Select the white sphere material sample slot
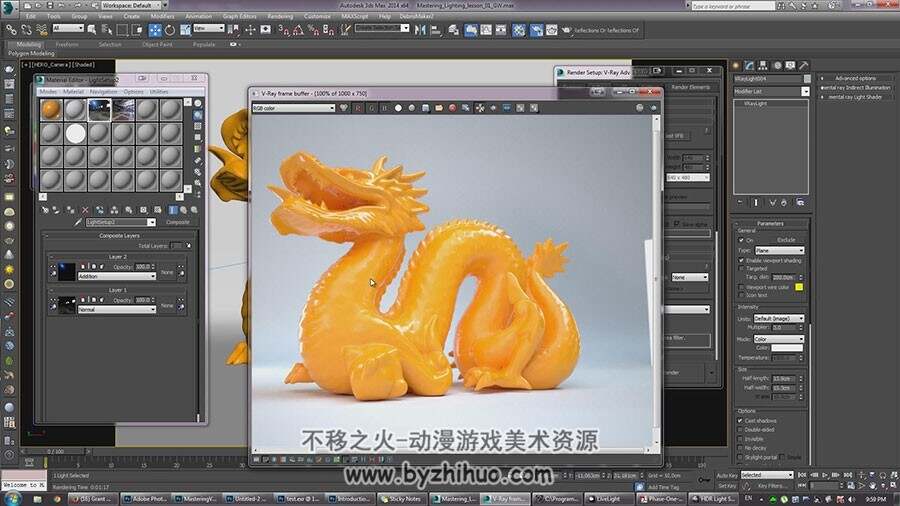 pos(75,134)
